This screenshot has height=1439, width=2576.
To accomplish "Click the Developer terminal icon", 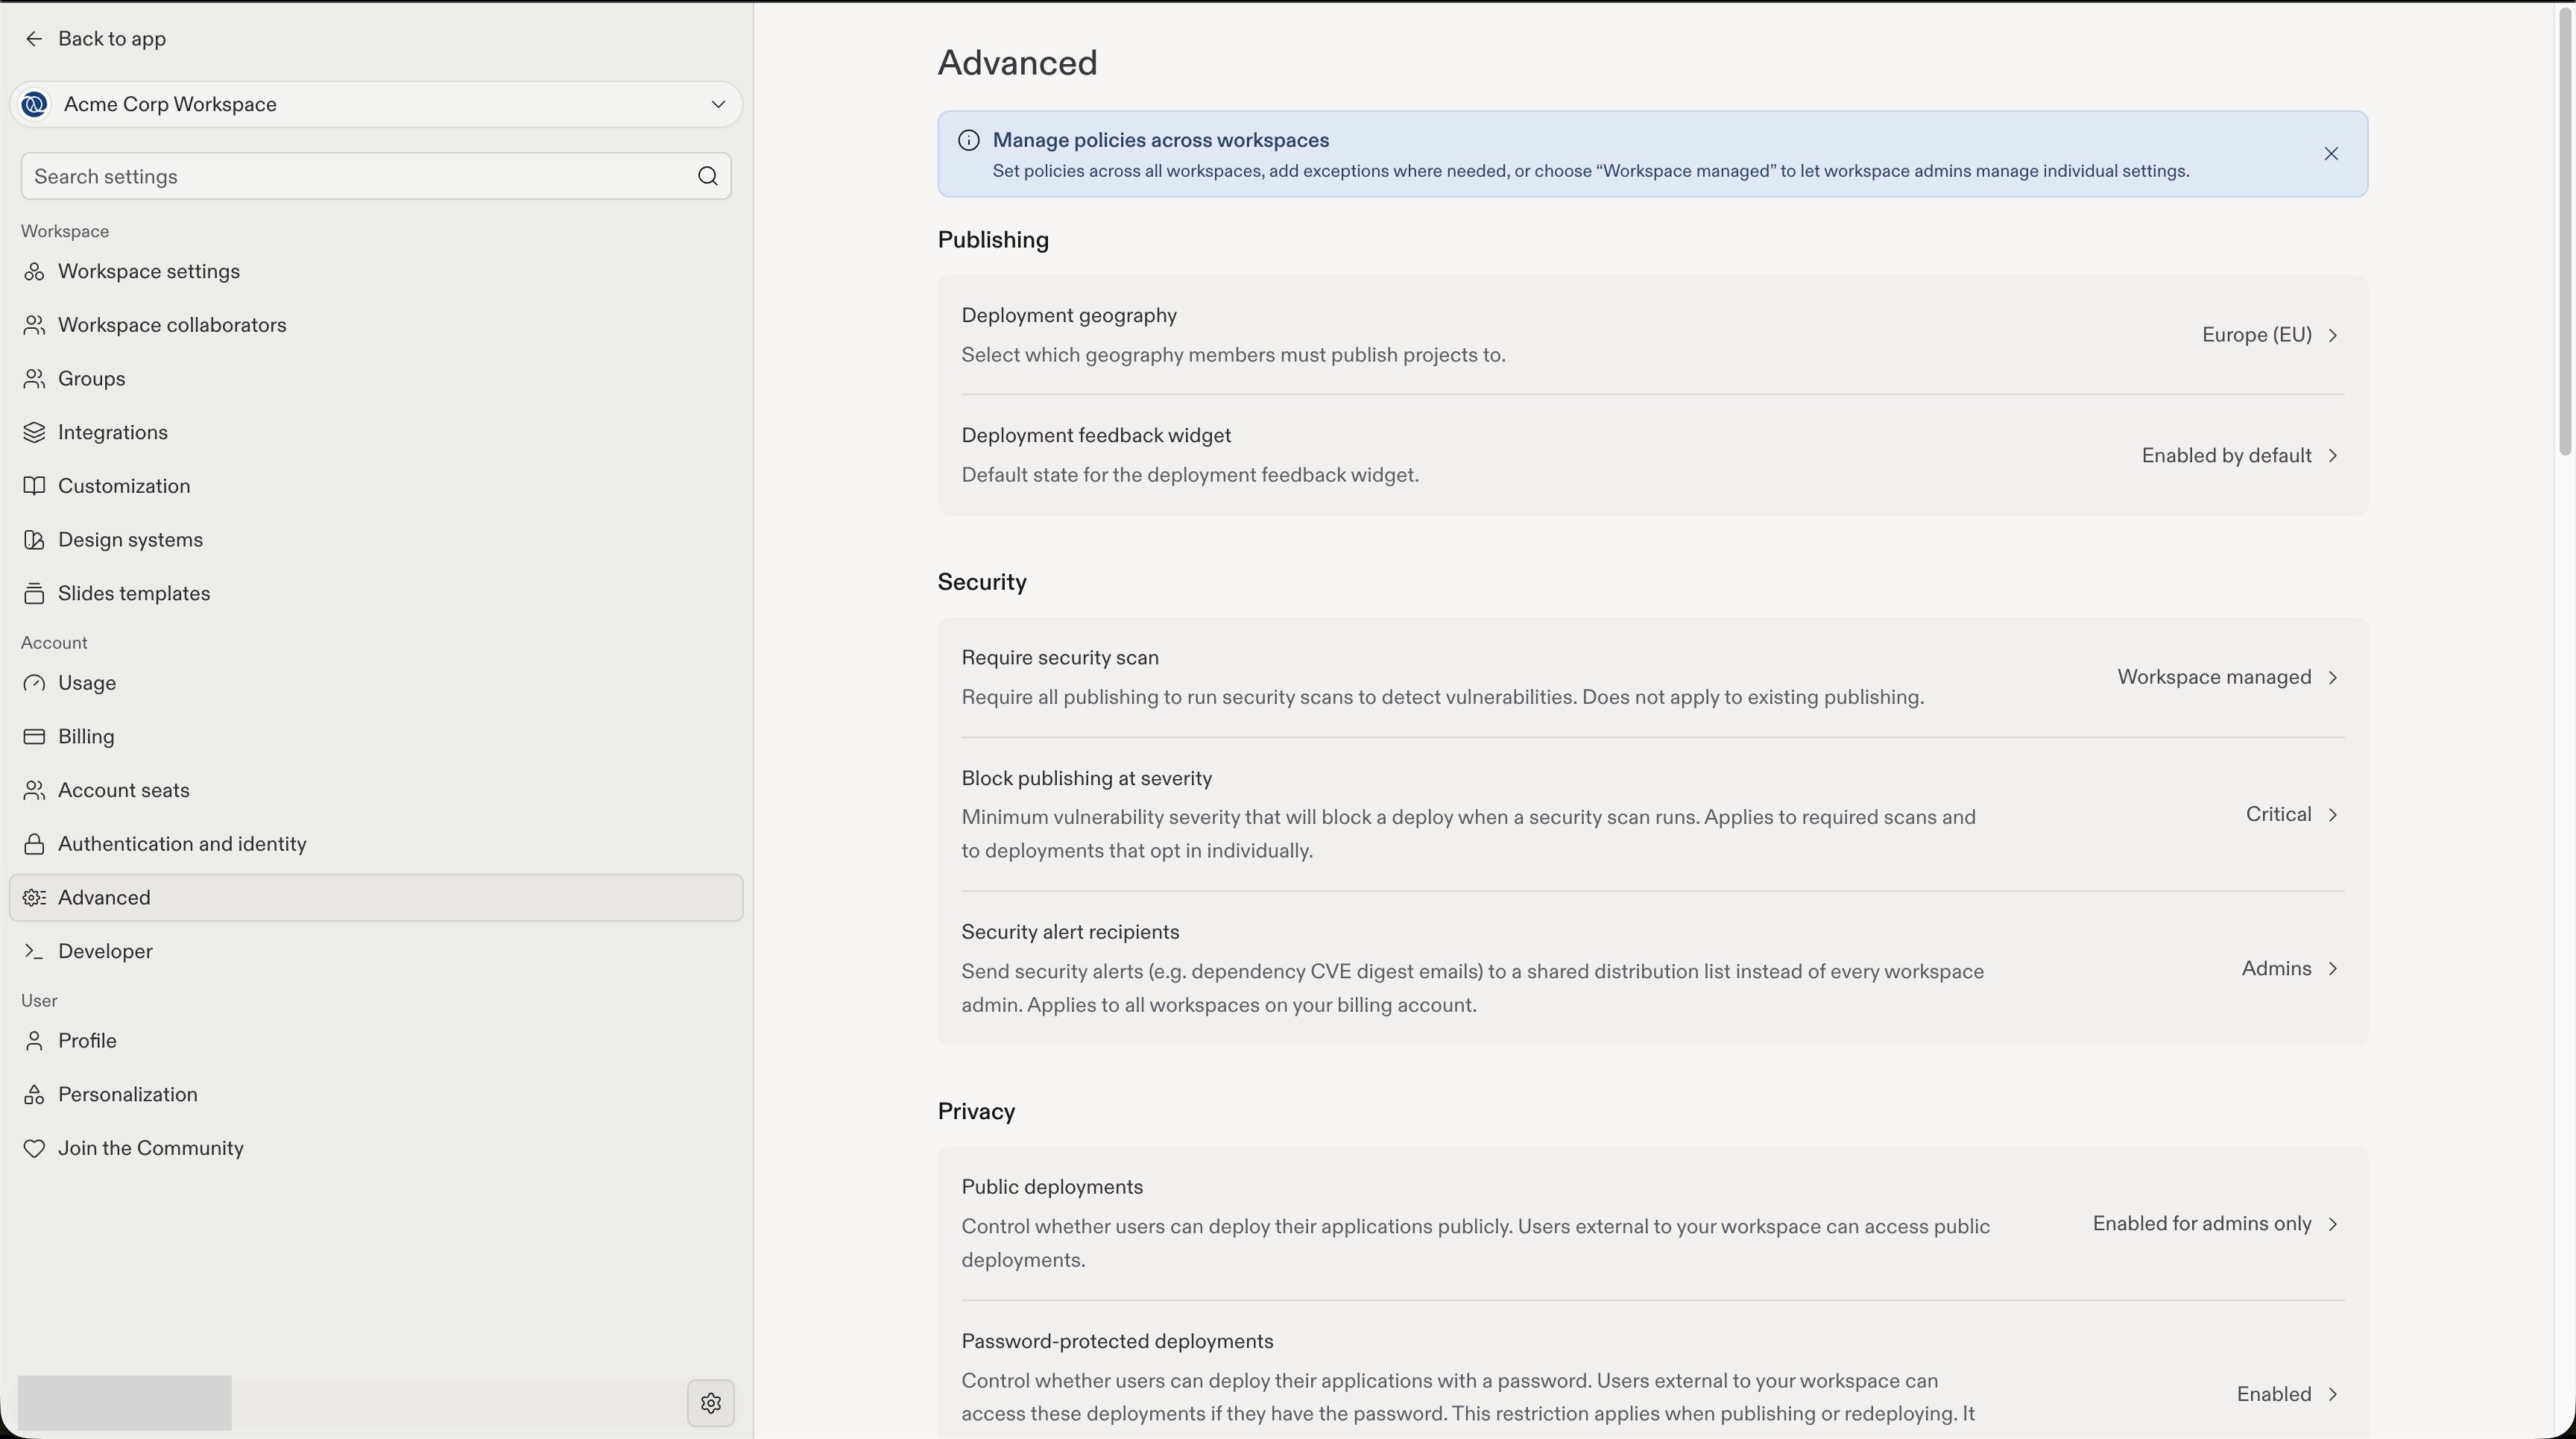I will pyautogui.click(x=34, y=952).
